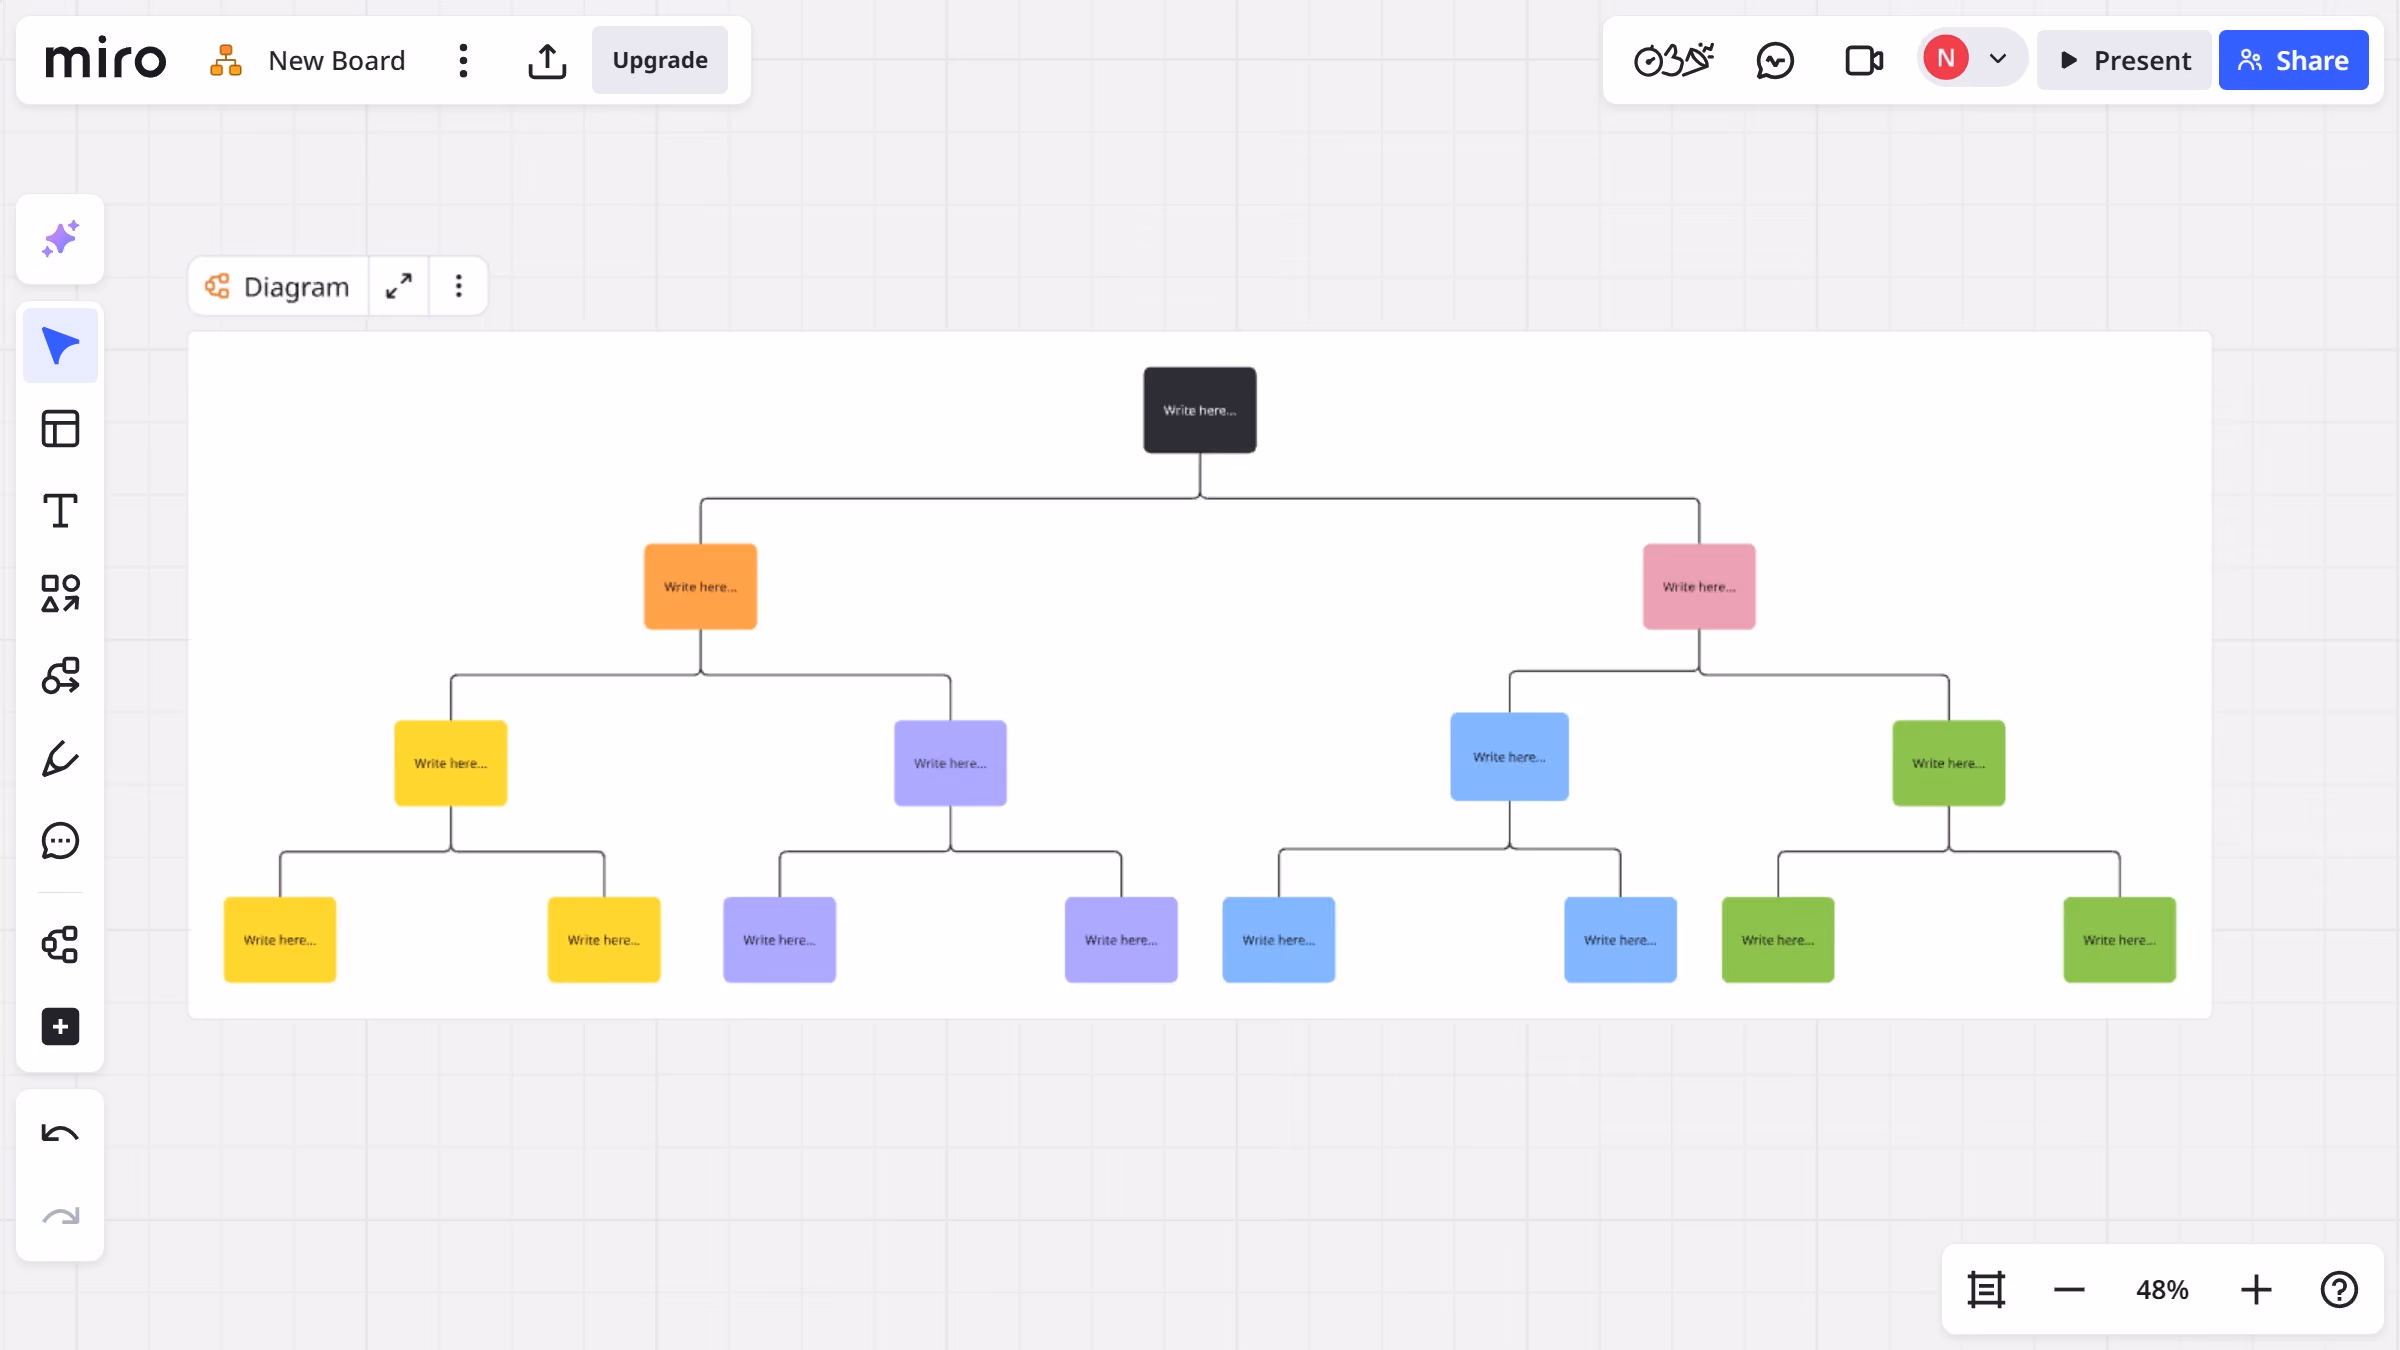Image resolution: width=2400 pixels, height=1350 pixels.
Task: Start presentation with the Present button
Action: click(2124, 60)
